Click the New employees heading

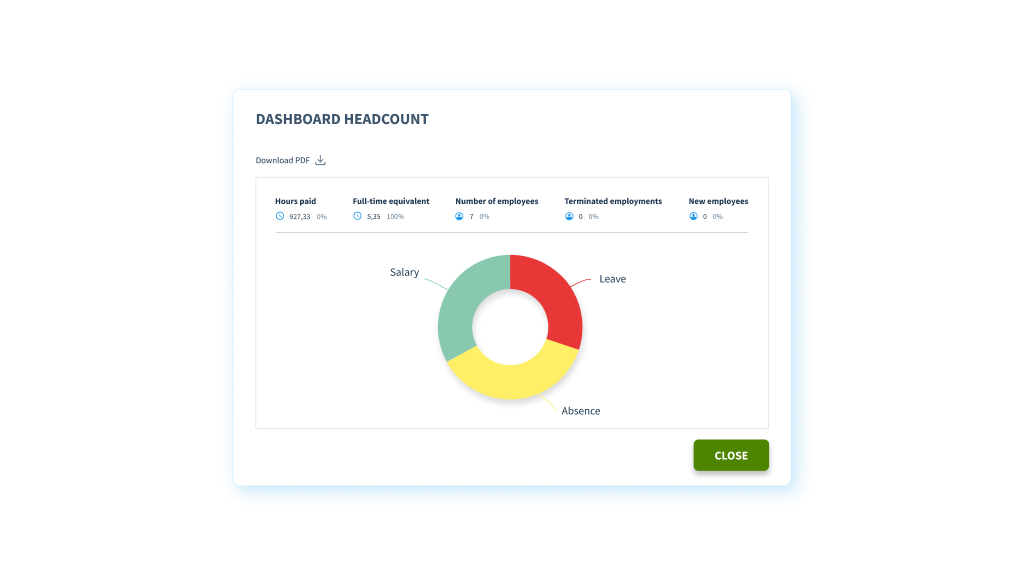[x=718, y=201]
